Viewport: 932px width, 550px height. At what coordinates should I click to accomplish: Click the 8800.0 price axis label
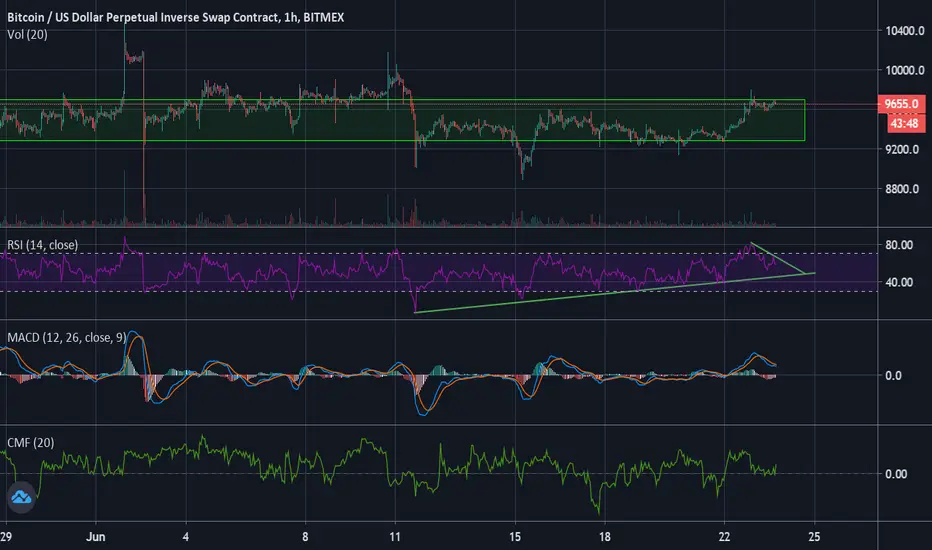point(902,189)
